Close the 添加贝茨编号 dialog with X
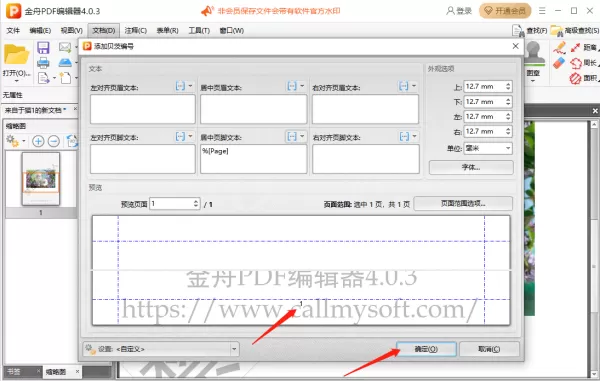 [x=515, y=46]
